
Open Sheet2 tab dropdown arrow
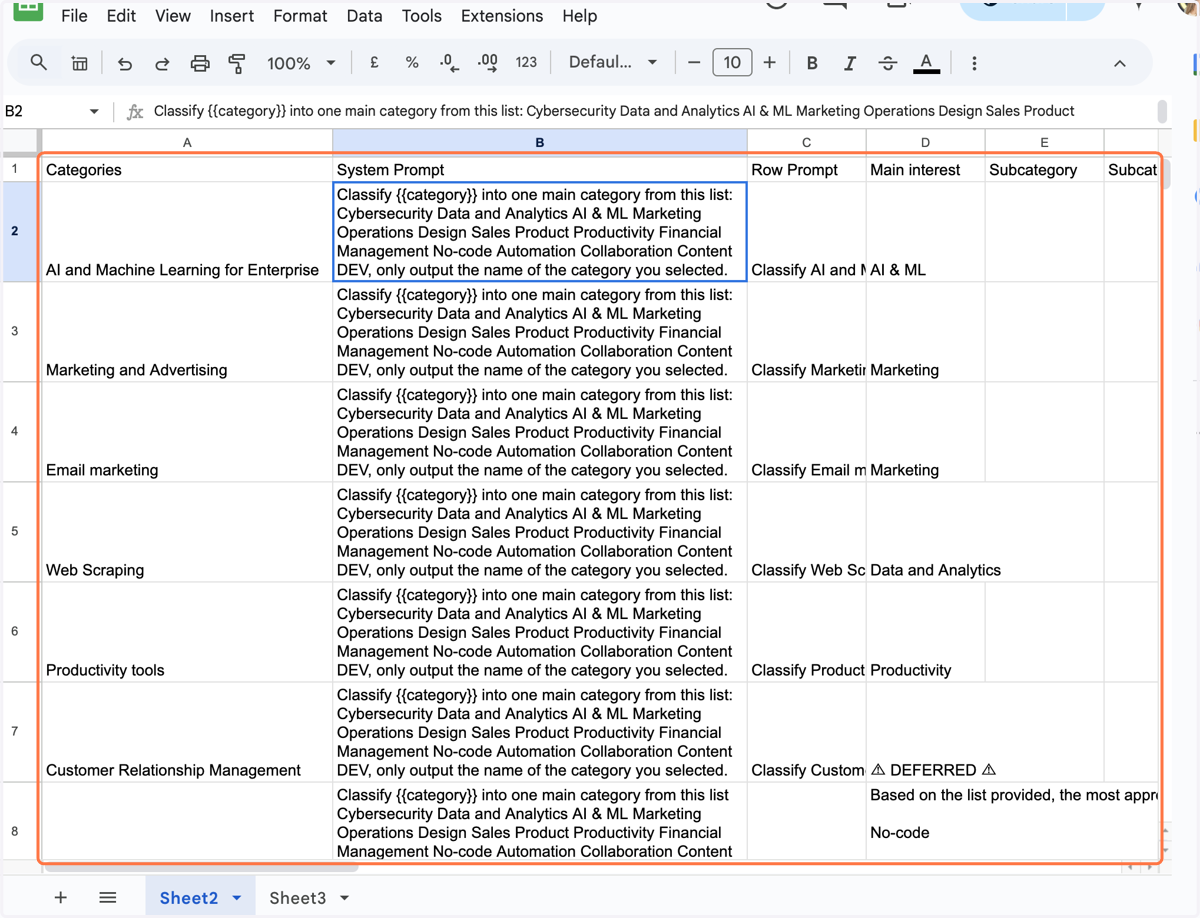[237, 898]
